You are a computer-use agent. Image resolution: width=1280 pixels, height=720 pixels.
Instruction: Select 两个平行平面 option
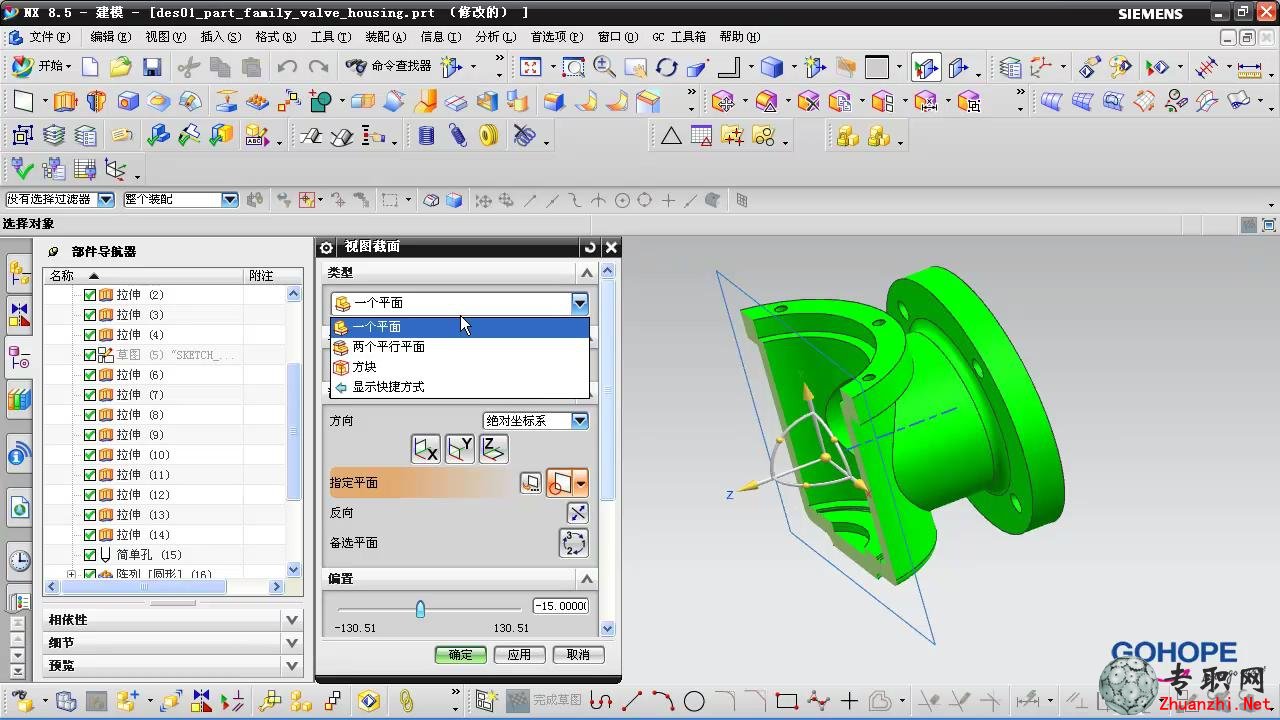tap(460, 347)
